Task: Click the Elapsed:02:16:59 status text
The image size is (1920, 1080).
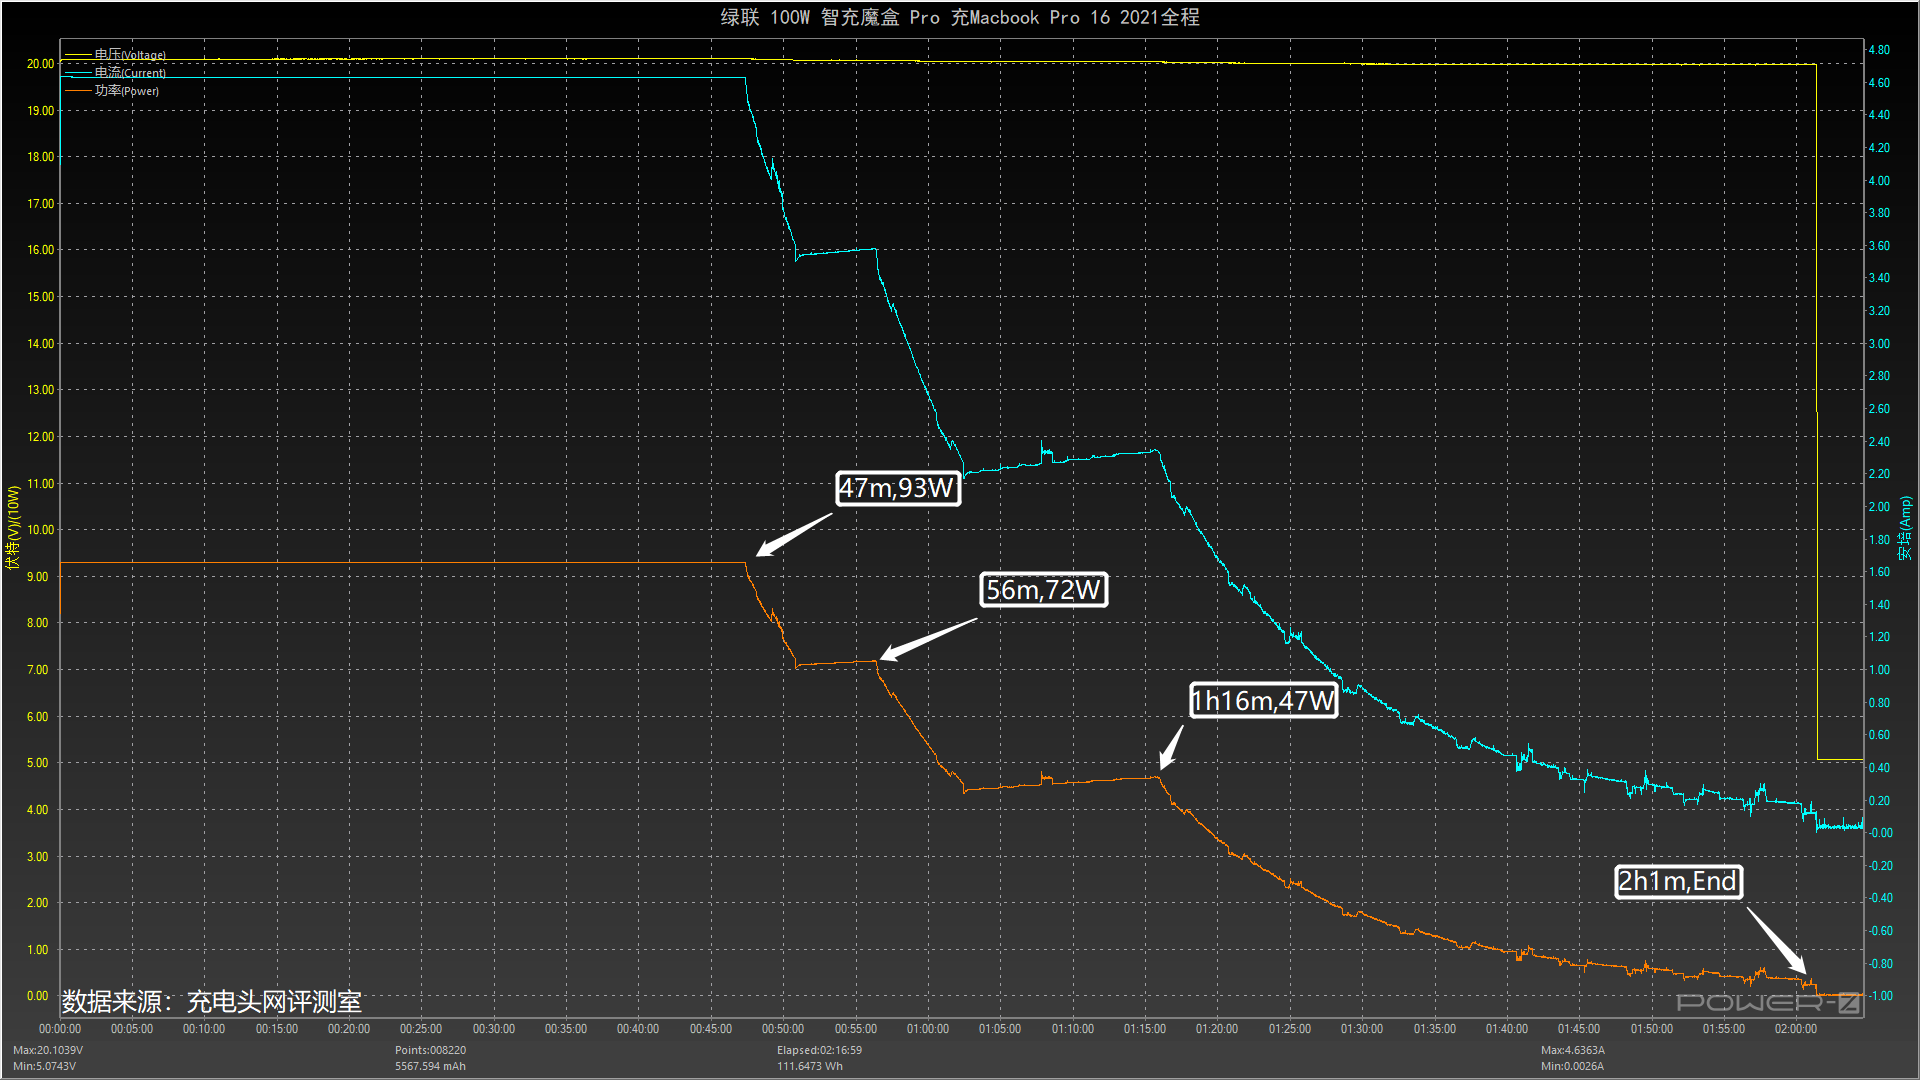Action: 819,1050
